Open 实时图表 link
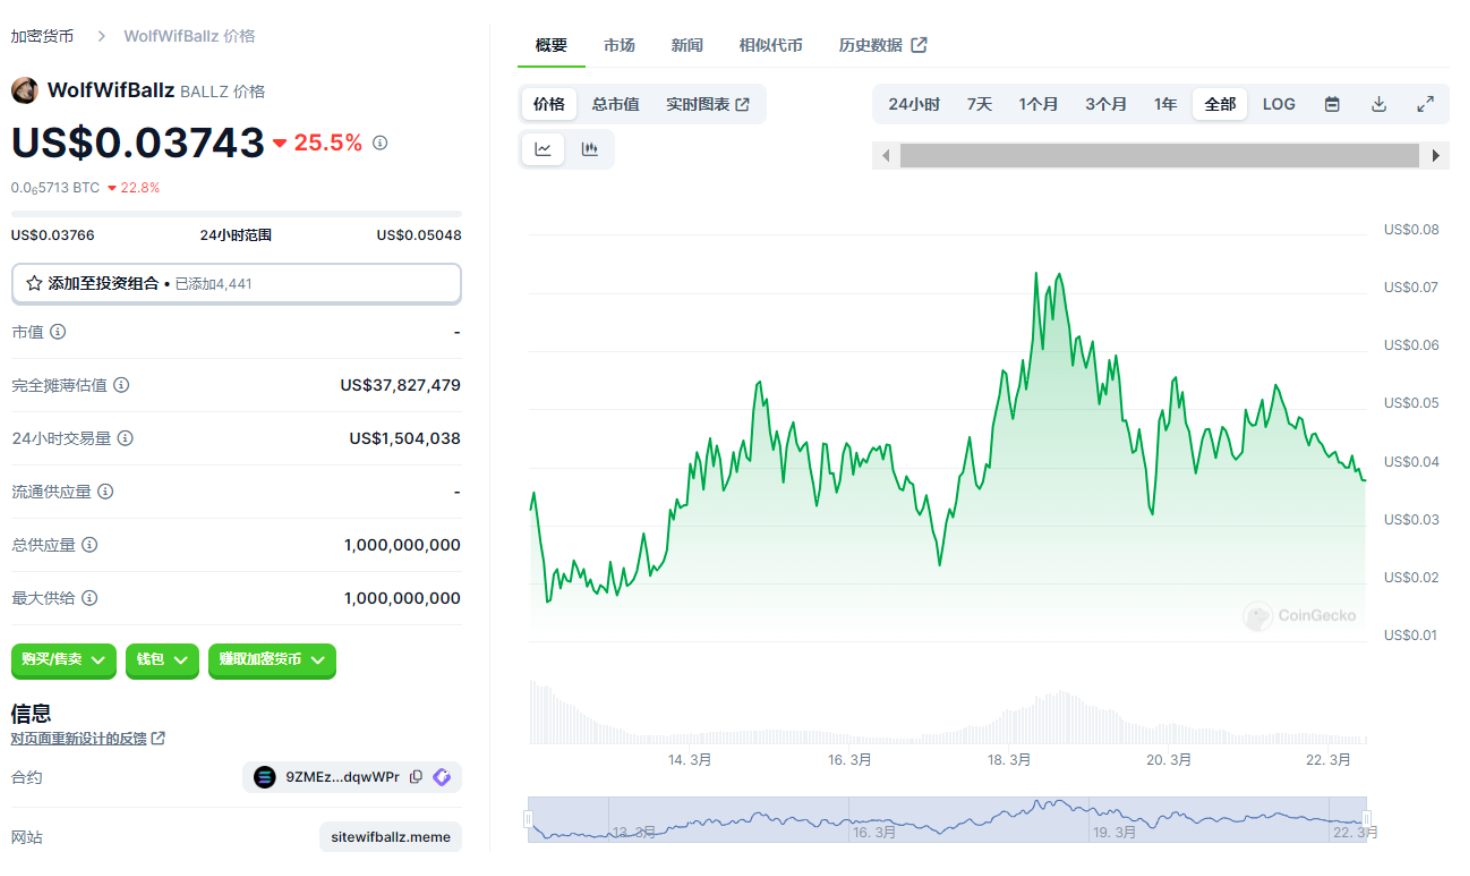The height and width of the screenshot is (876, 1470). [707, 104]
